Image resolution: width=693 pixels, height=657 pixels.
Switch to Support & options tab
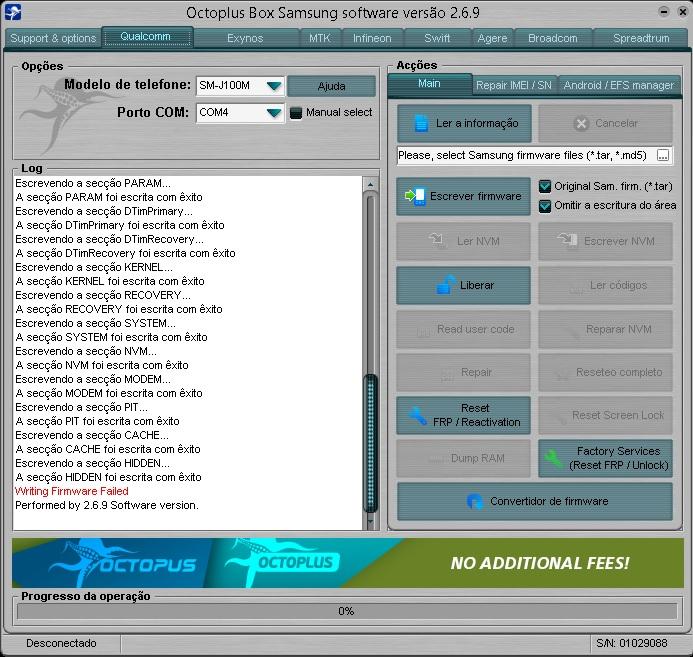53,38
